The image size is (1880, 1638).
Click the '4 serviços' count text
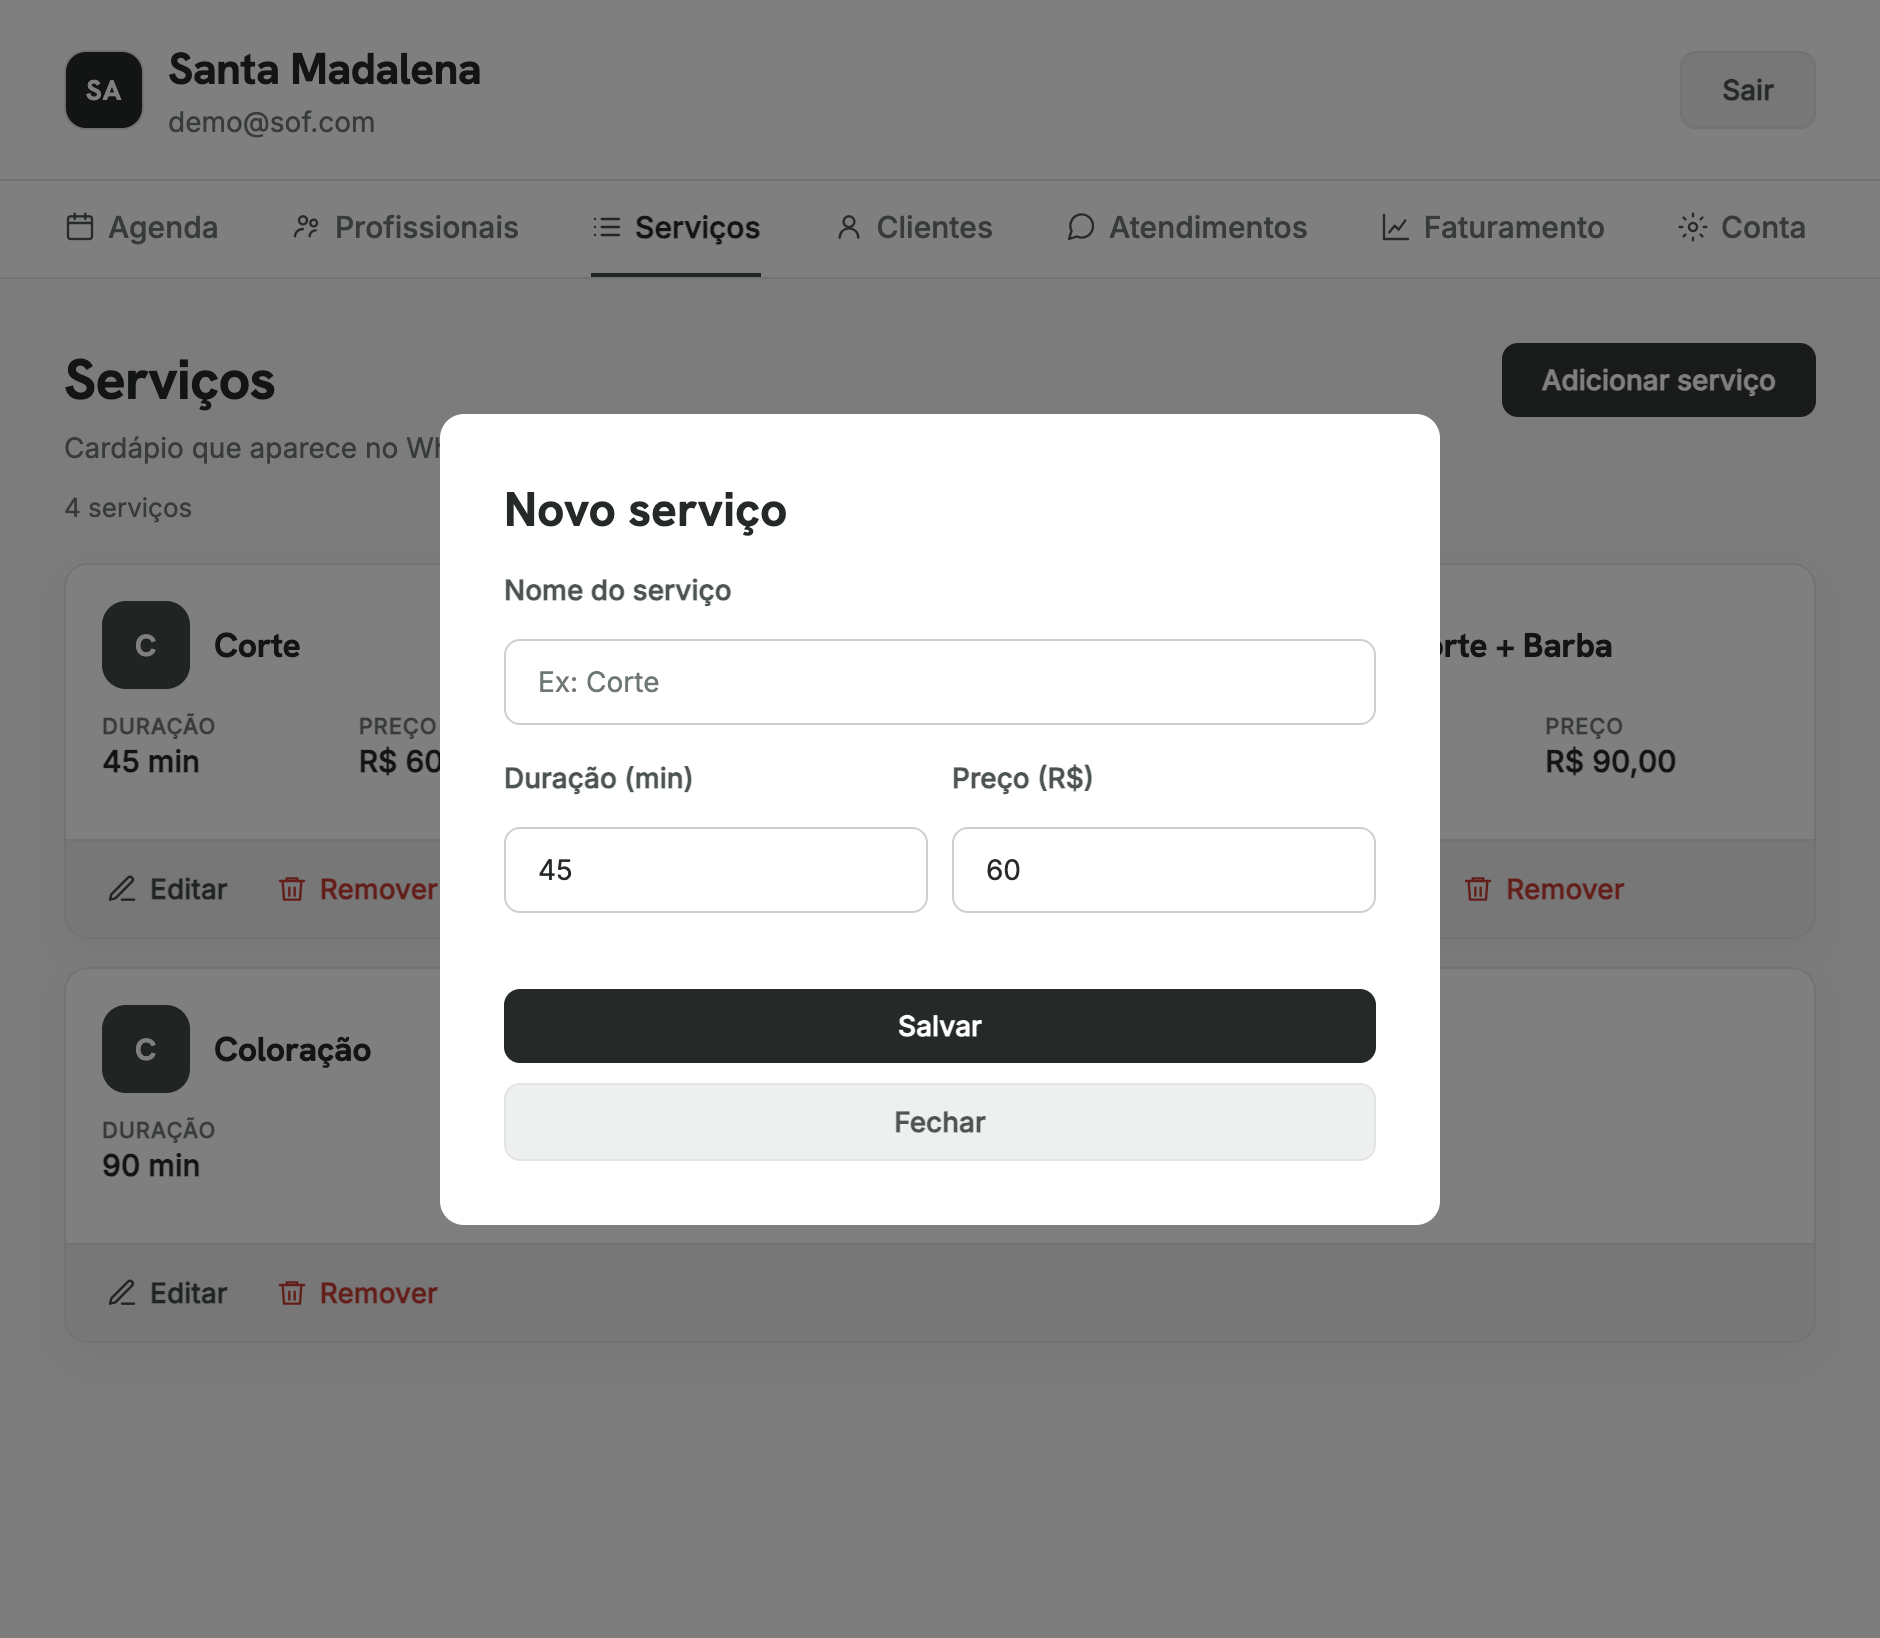click(x=128, y=508)
